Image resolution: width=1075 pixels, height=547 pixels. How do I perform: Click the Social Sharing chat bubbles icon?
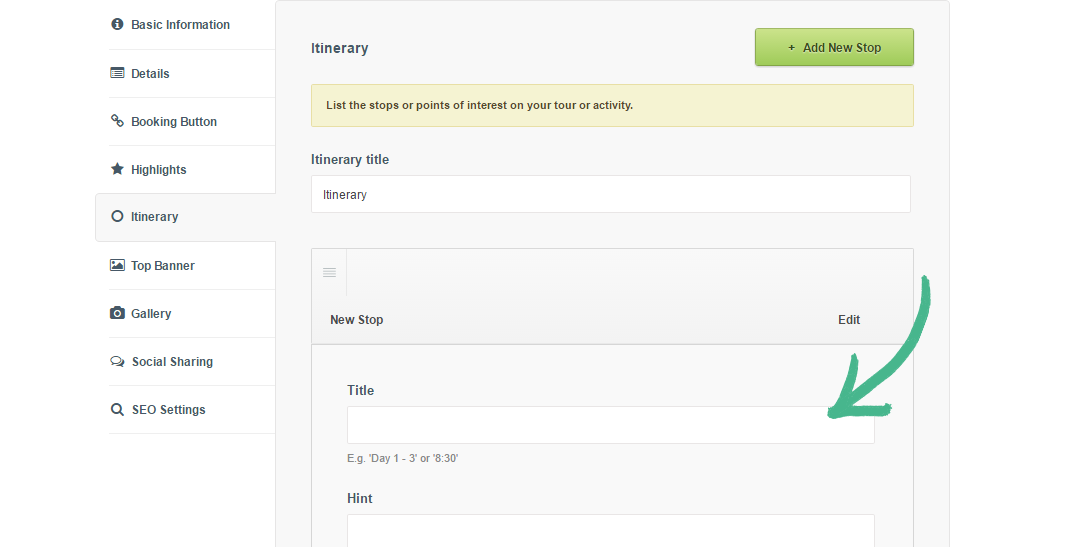tap(117, 361)
